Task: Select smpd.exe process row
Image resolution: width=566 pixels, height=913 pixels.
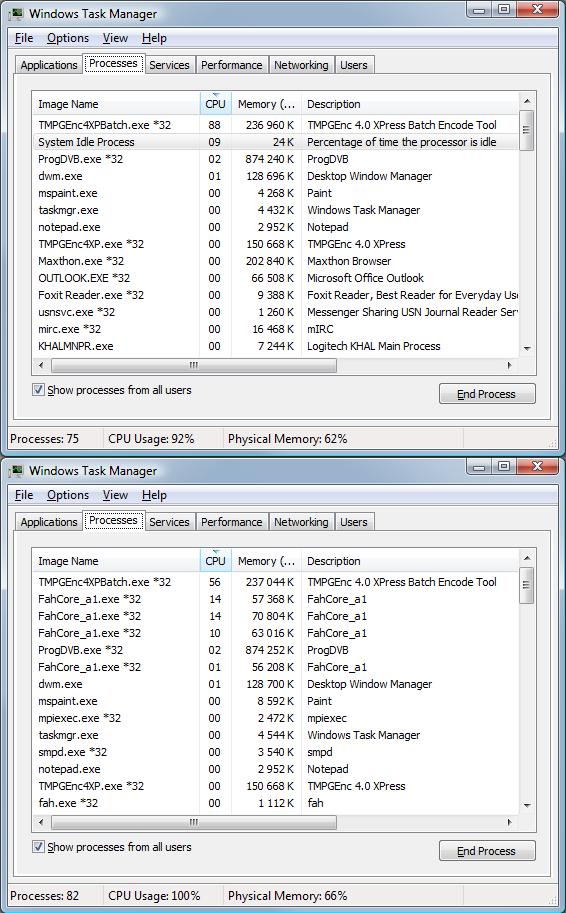Action: click(275, 752)
